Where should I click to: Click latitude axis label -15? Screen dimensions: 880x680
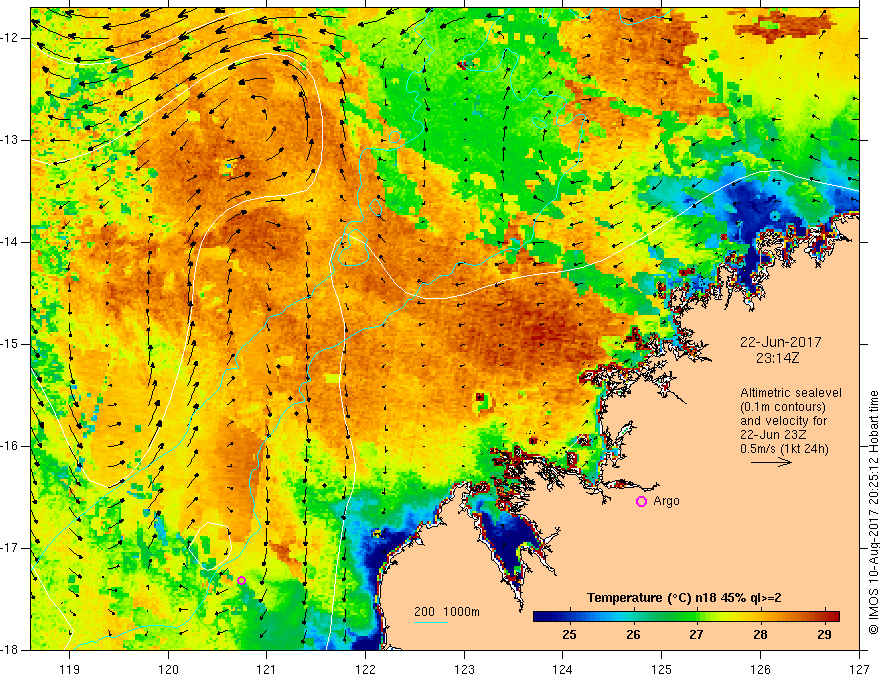tap(11, 344)
